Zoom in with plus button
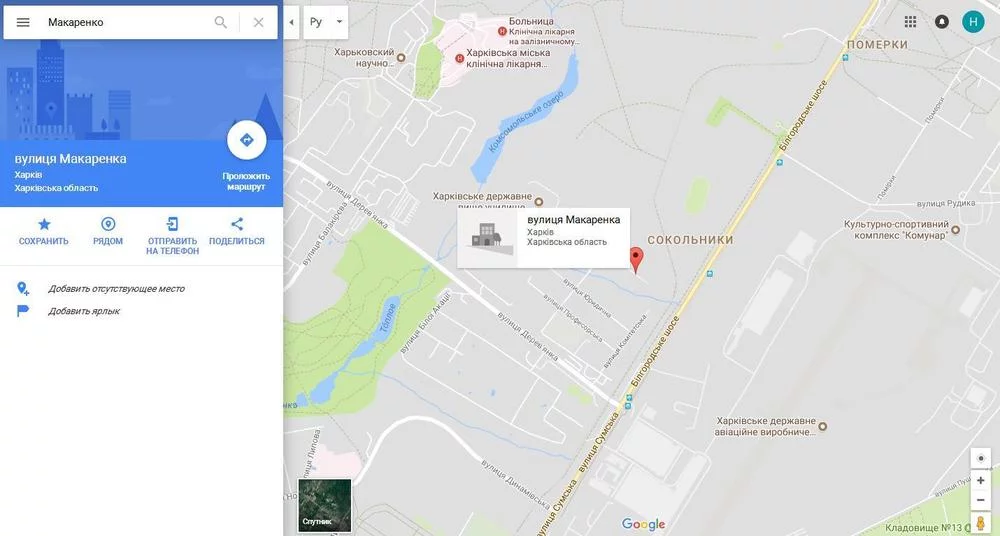 point(981,480)
